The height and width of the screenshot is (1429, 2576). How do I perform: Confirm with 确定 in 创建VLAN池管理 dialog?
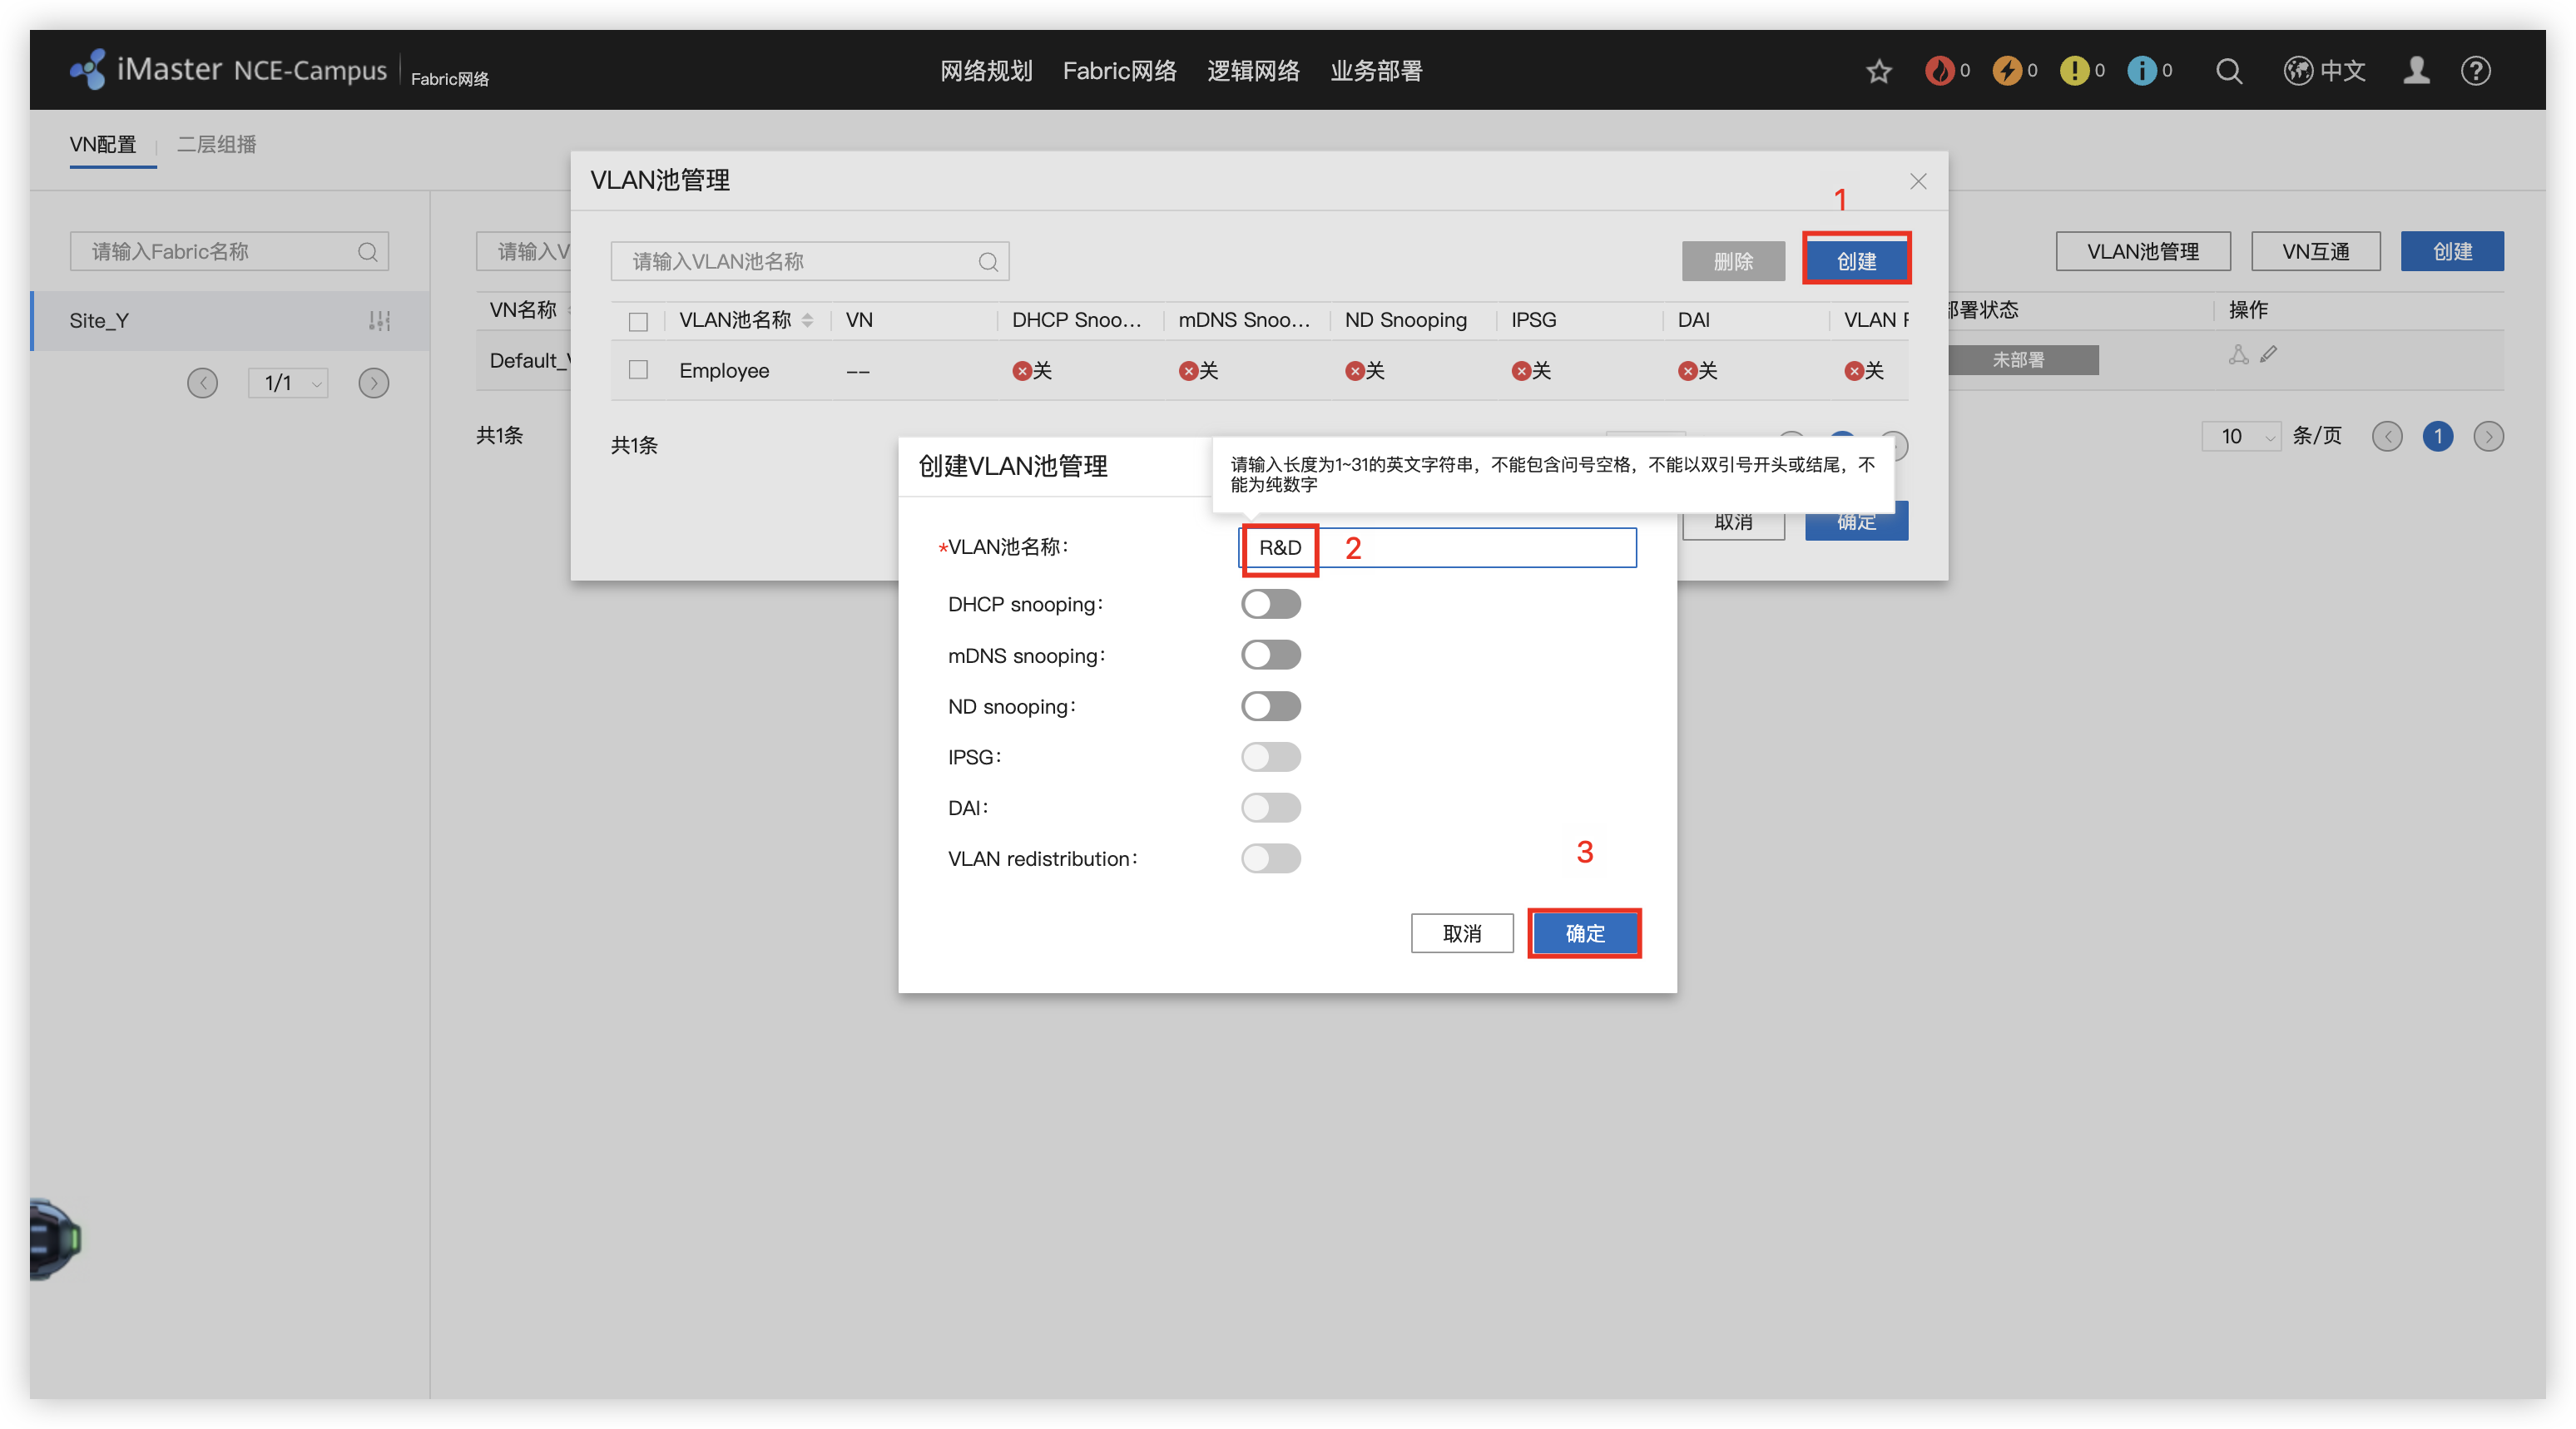point(1584,933)
